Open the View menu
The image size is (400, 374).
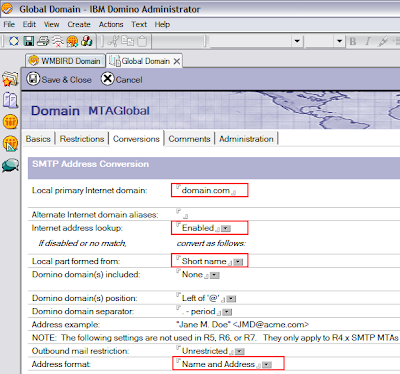point(51,24)
